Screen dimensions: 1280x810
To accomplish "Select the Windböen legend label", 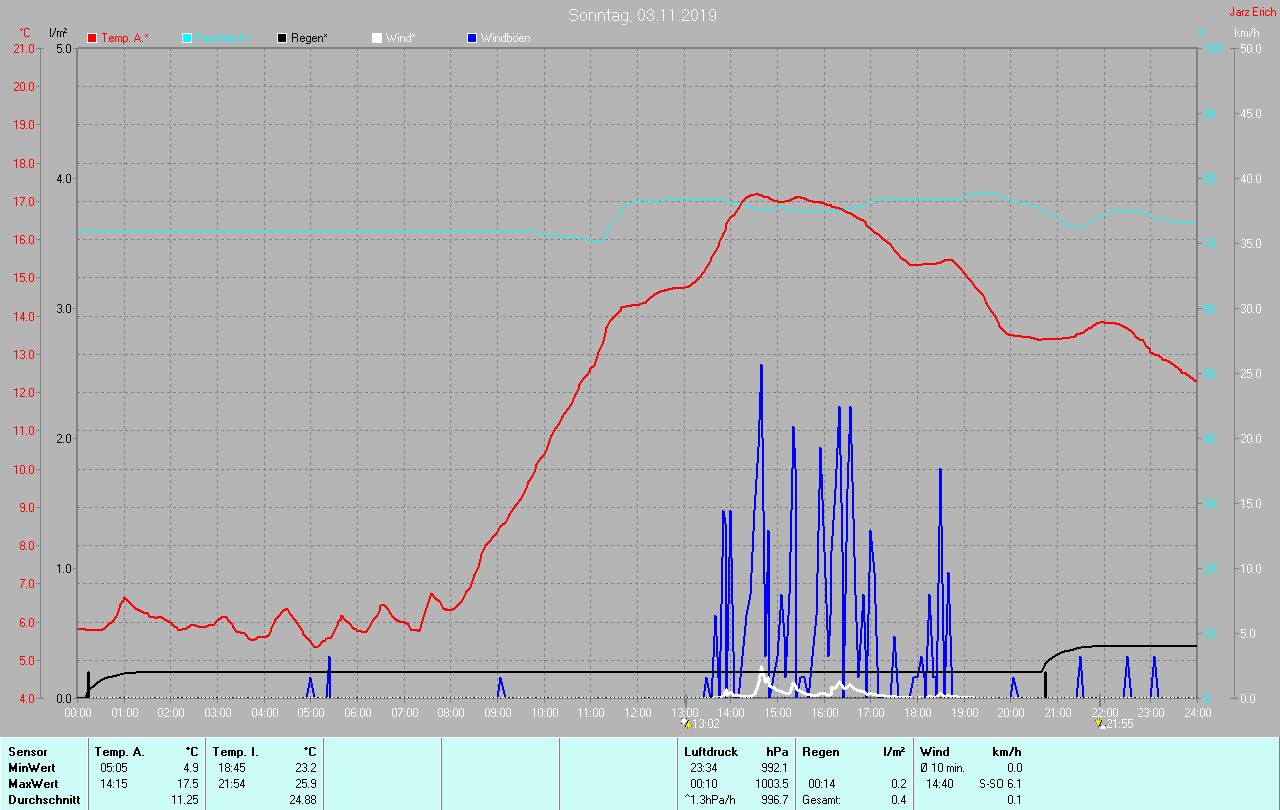I will (506, 38).
